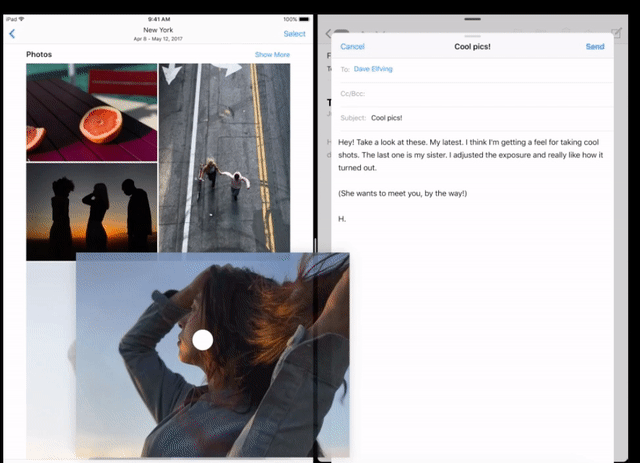640x463 pixels.
Task: Tap the Photos section heading
Action: tap(39, 54)
